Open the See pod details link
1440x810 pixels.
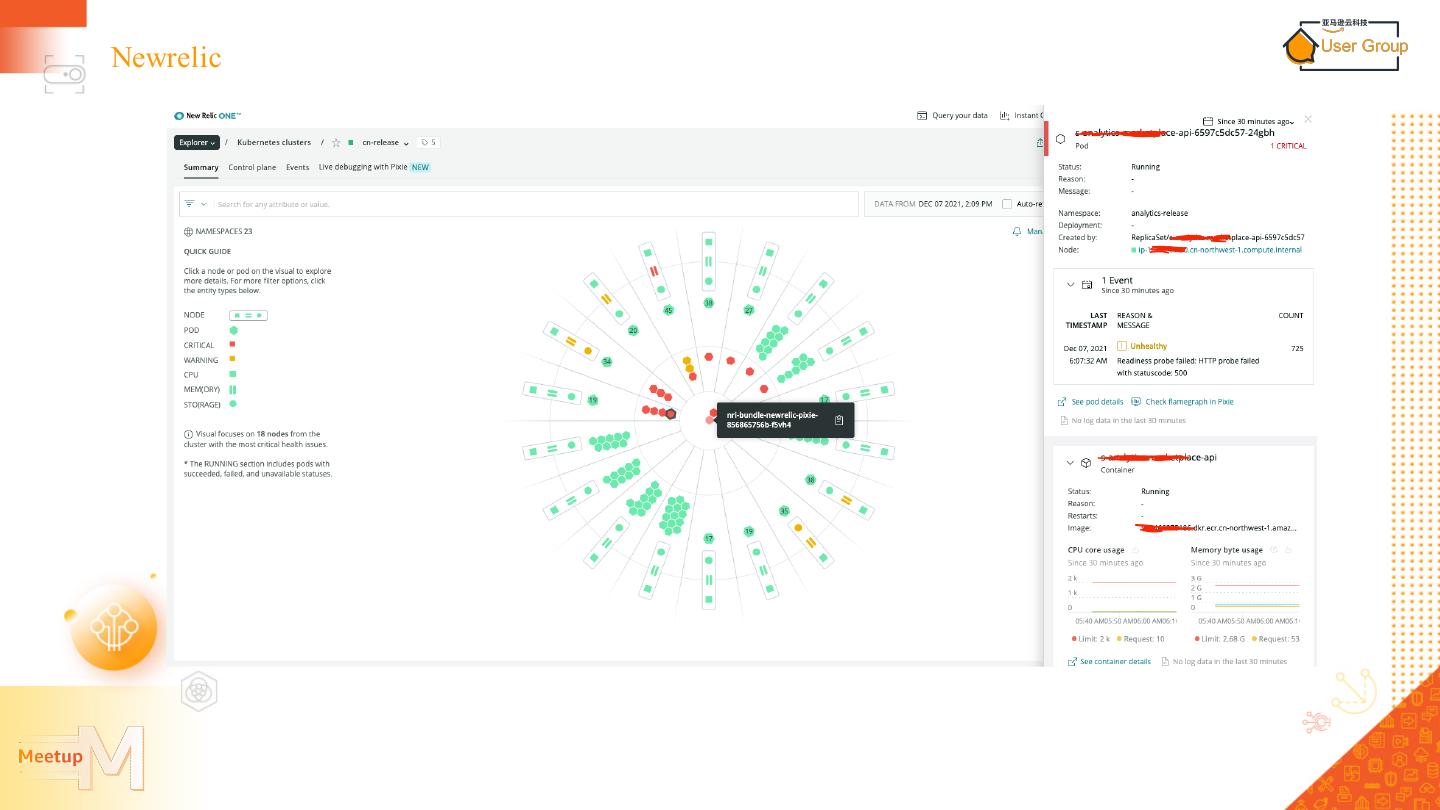[x=1097, y=402]
